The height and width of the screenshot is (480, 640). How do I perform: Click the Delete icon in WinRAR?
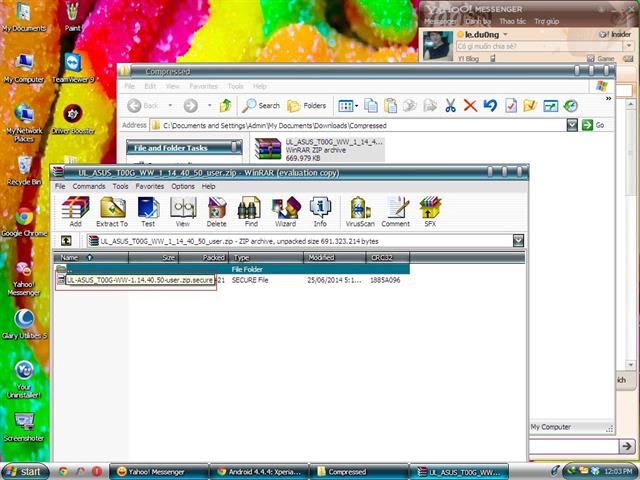point(216,211)
